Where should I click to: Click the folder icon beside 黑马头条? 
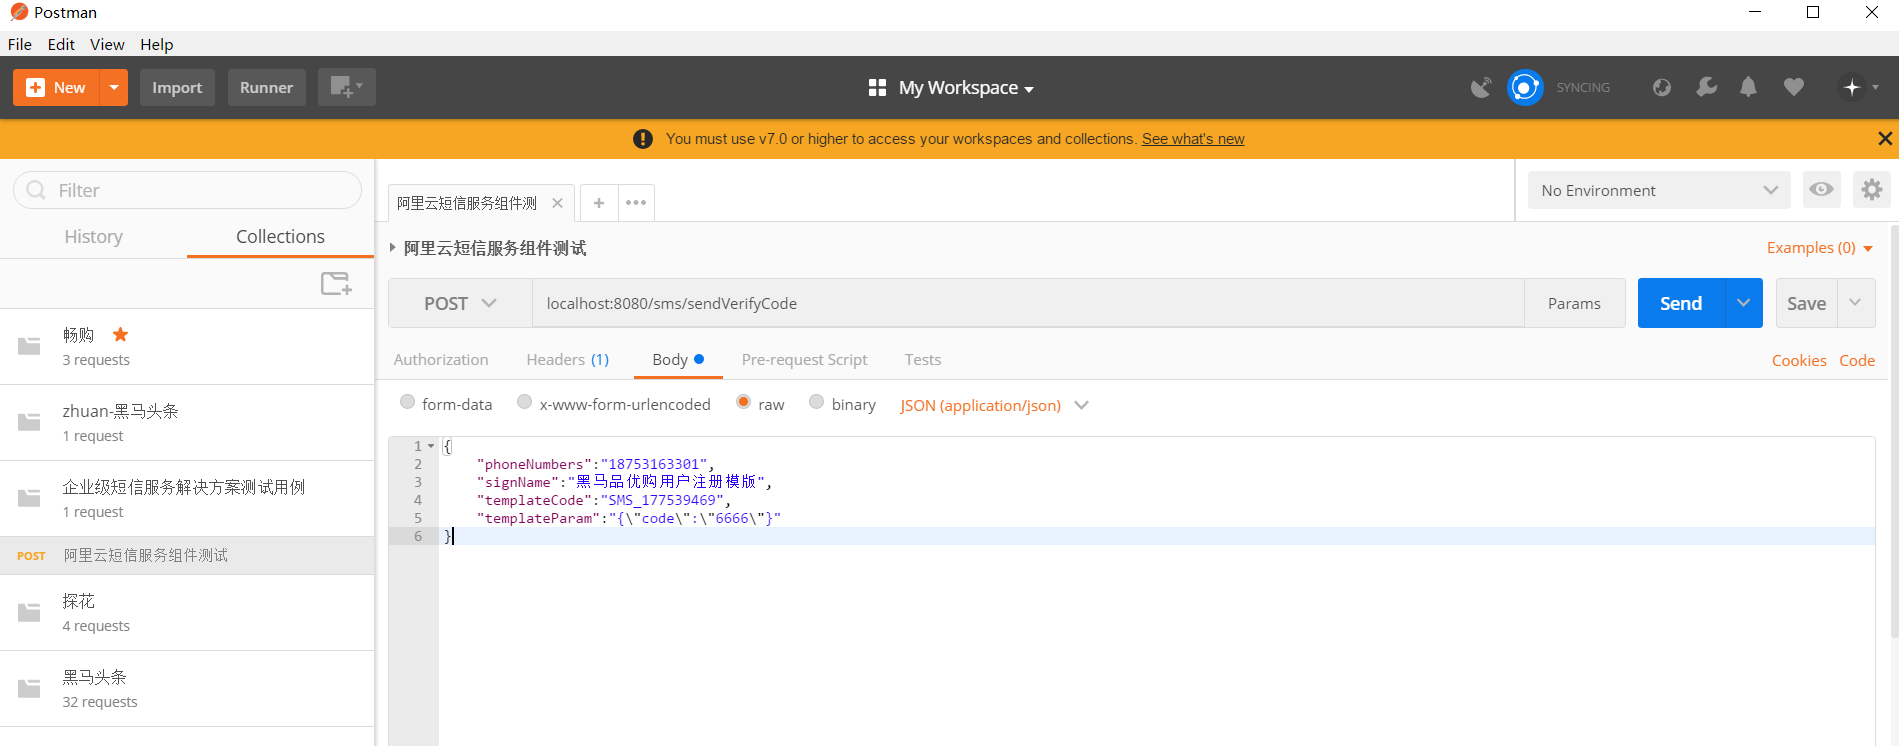[29, 688]
